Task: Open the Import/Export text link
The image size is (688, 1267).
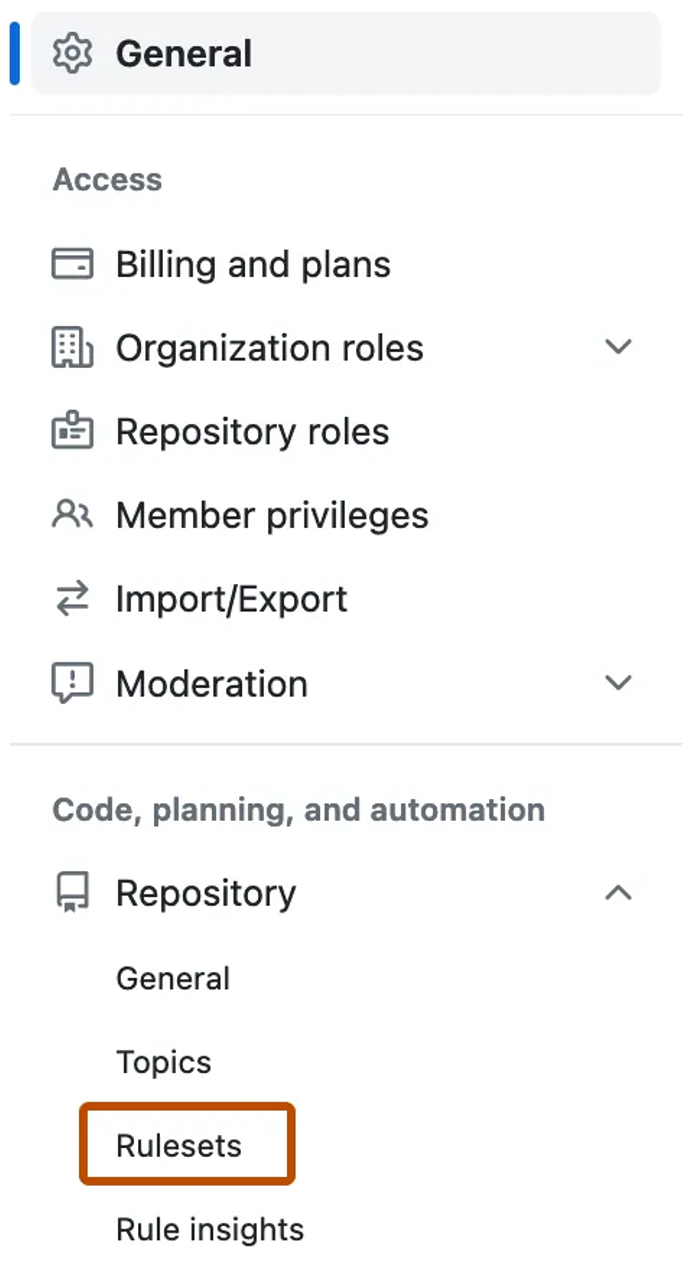Action: tap(232, 600)
